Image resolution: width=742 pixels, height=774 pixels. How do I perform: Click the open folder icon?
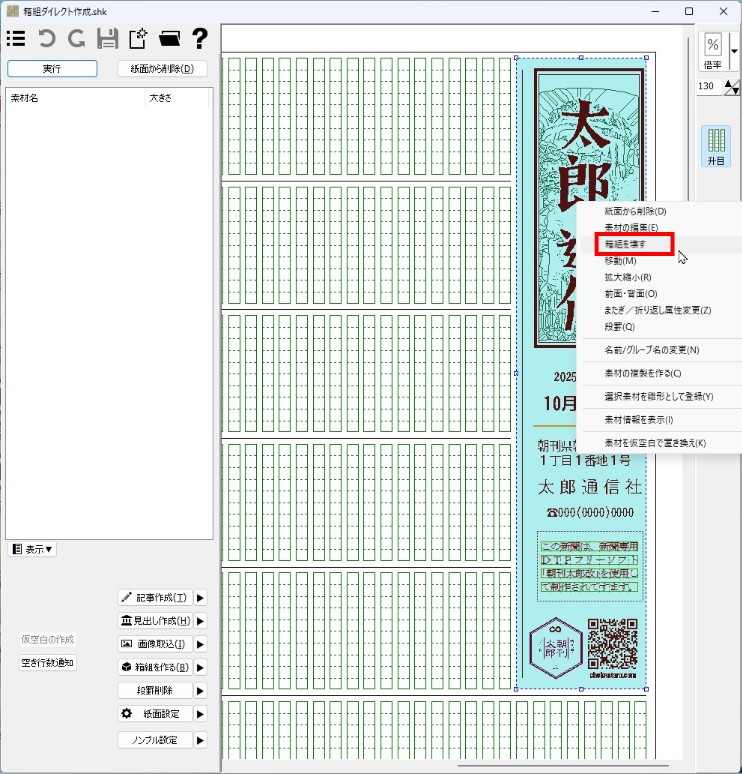tap(169, 39)
